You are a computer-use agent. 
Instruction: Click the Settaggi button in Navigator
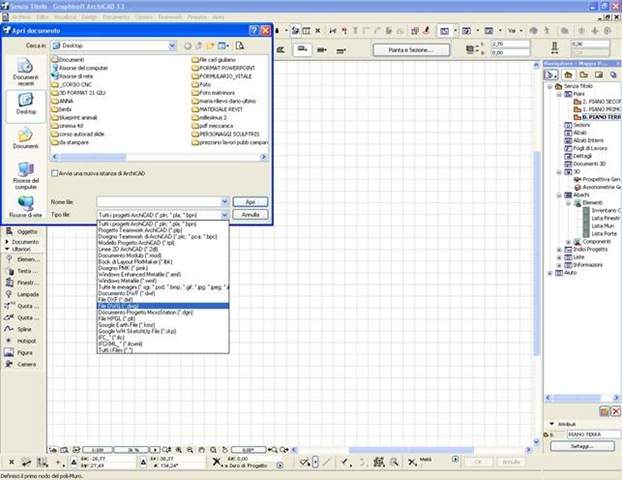click(582, 446)
